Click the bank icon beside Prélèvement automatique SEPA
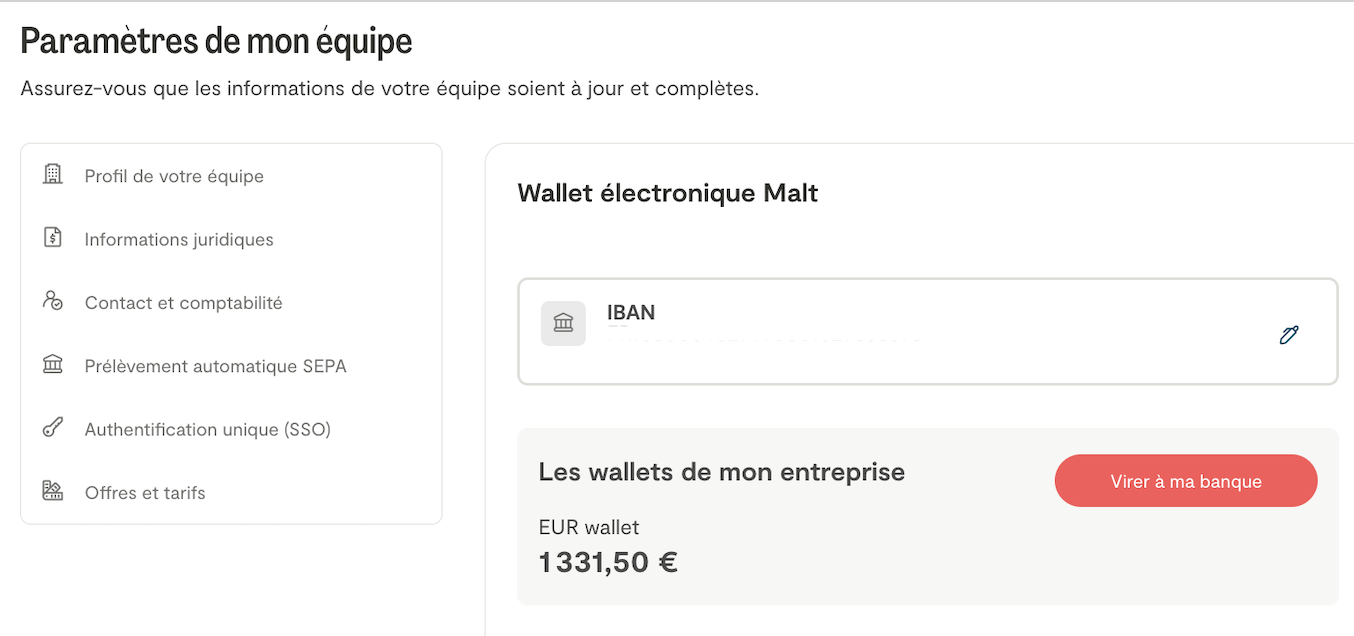This screenshot has width=1354, height=636. 53,365
